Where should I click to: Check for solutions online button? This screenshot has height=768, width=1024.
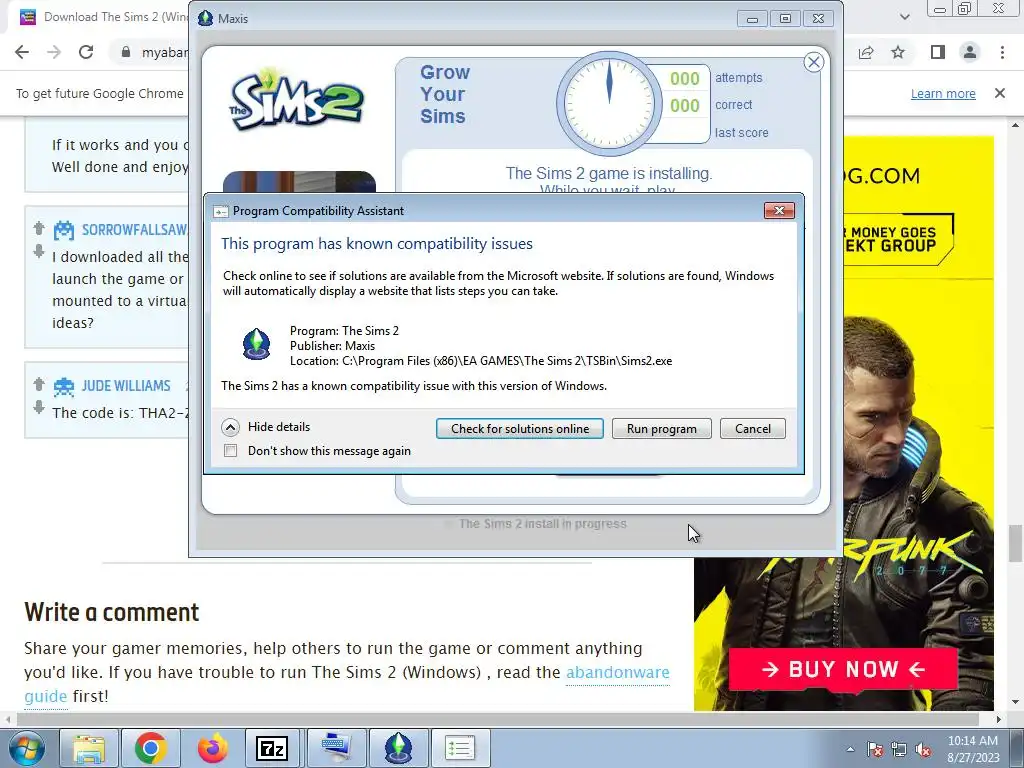[x=519, y=428]
